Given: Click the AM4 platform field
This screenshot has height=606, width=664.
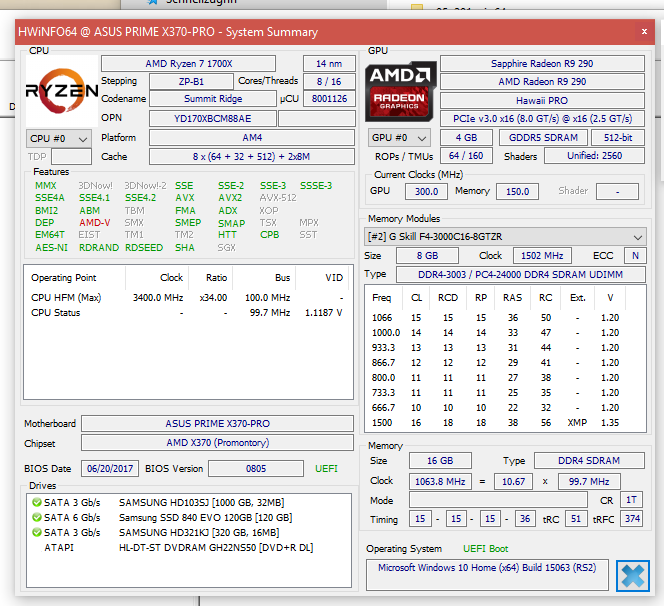Looking at the screenshot, I should [x=252, y=138].
